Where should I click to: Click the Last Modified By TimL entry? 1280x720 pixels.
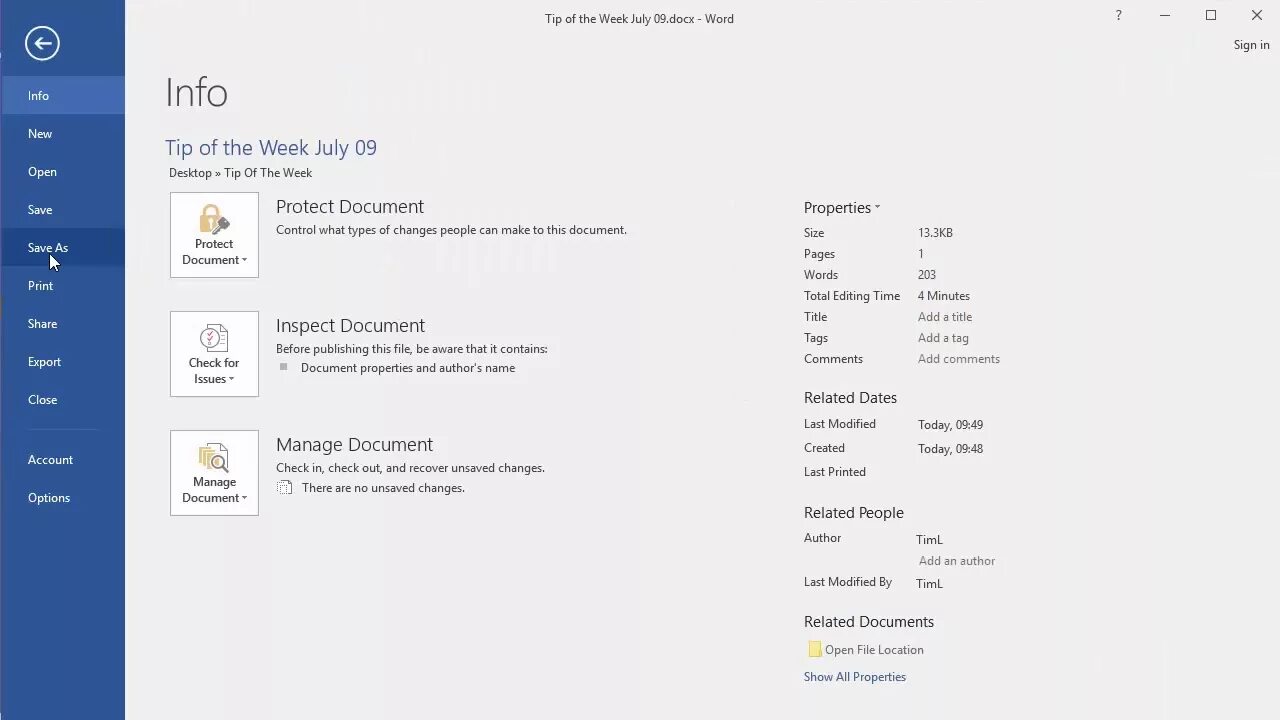click(929, 584)
